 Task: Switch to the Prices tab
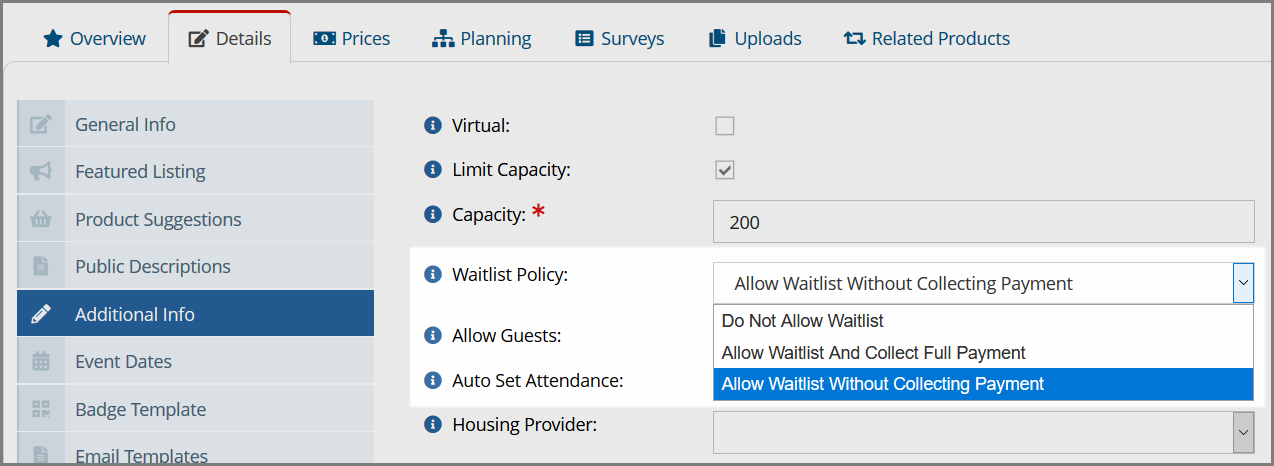click(351, 38)
